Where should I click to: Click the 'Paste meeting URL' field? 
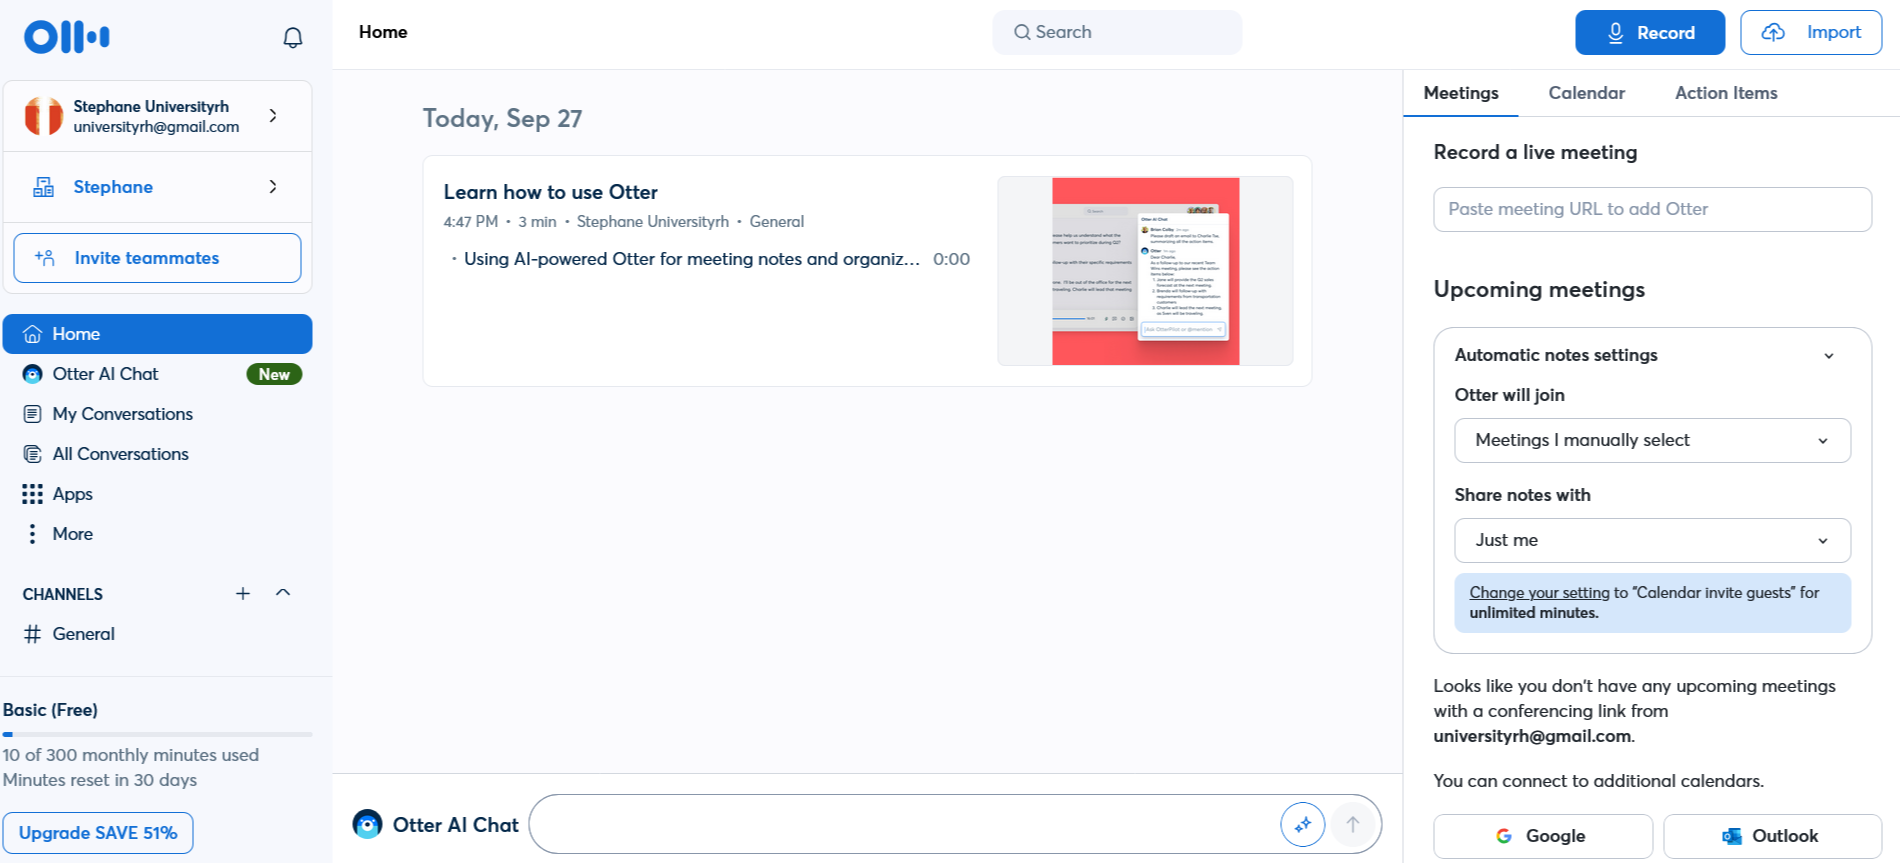(x=1652, y=209)
